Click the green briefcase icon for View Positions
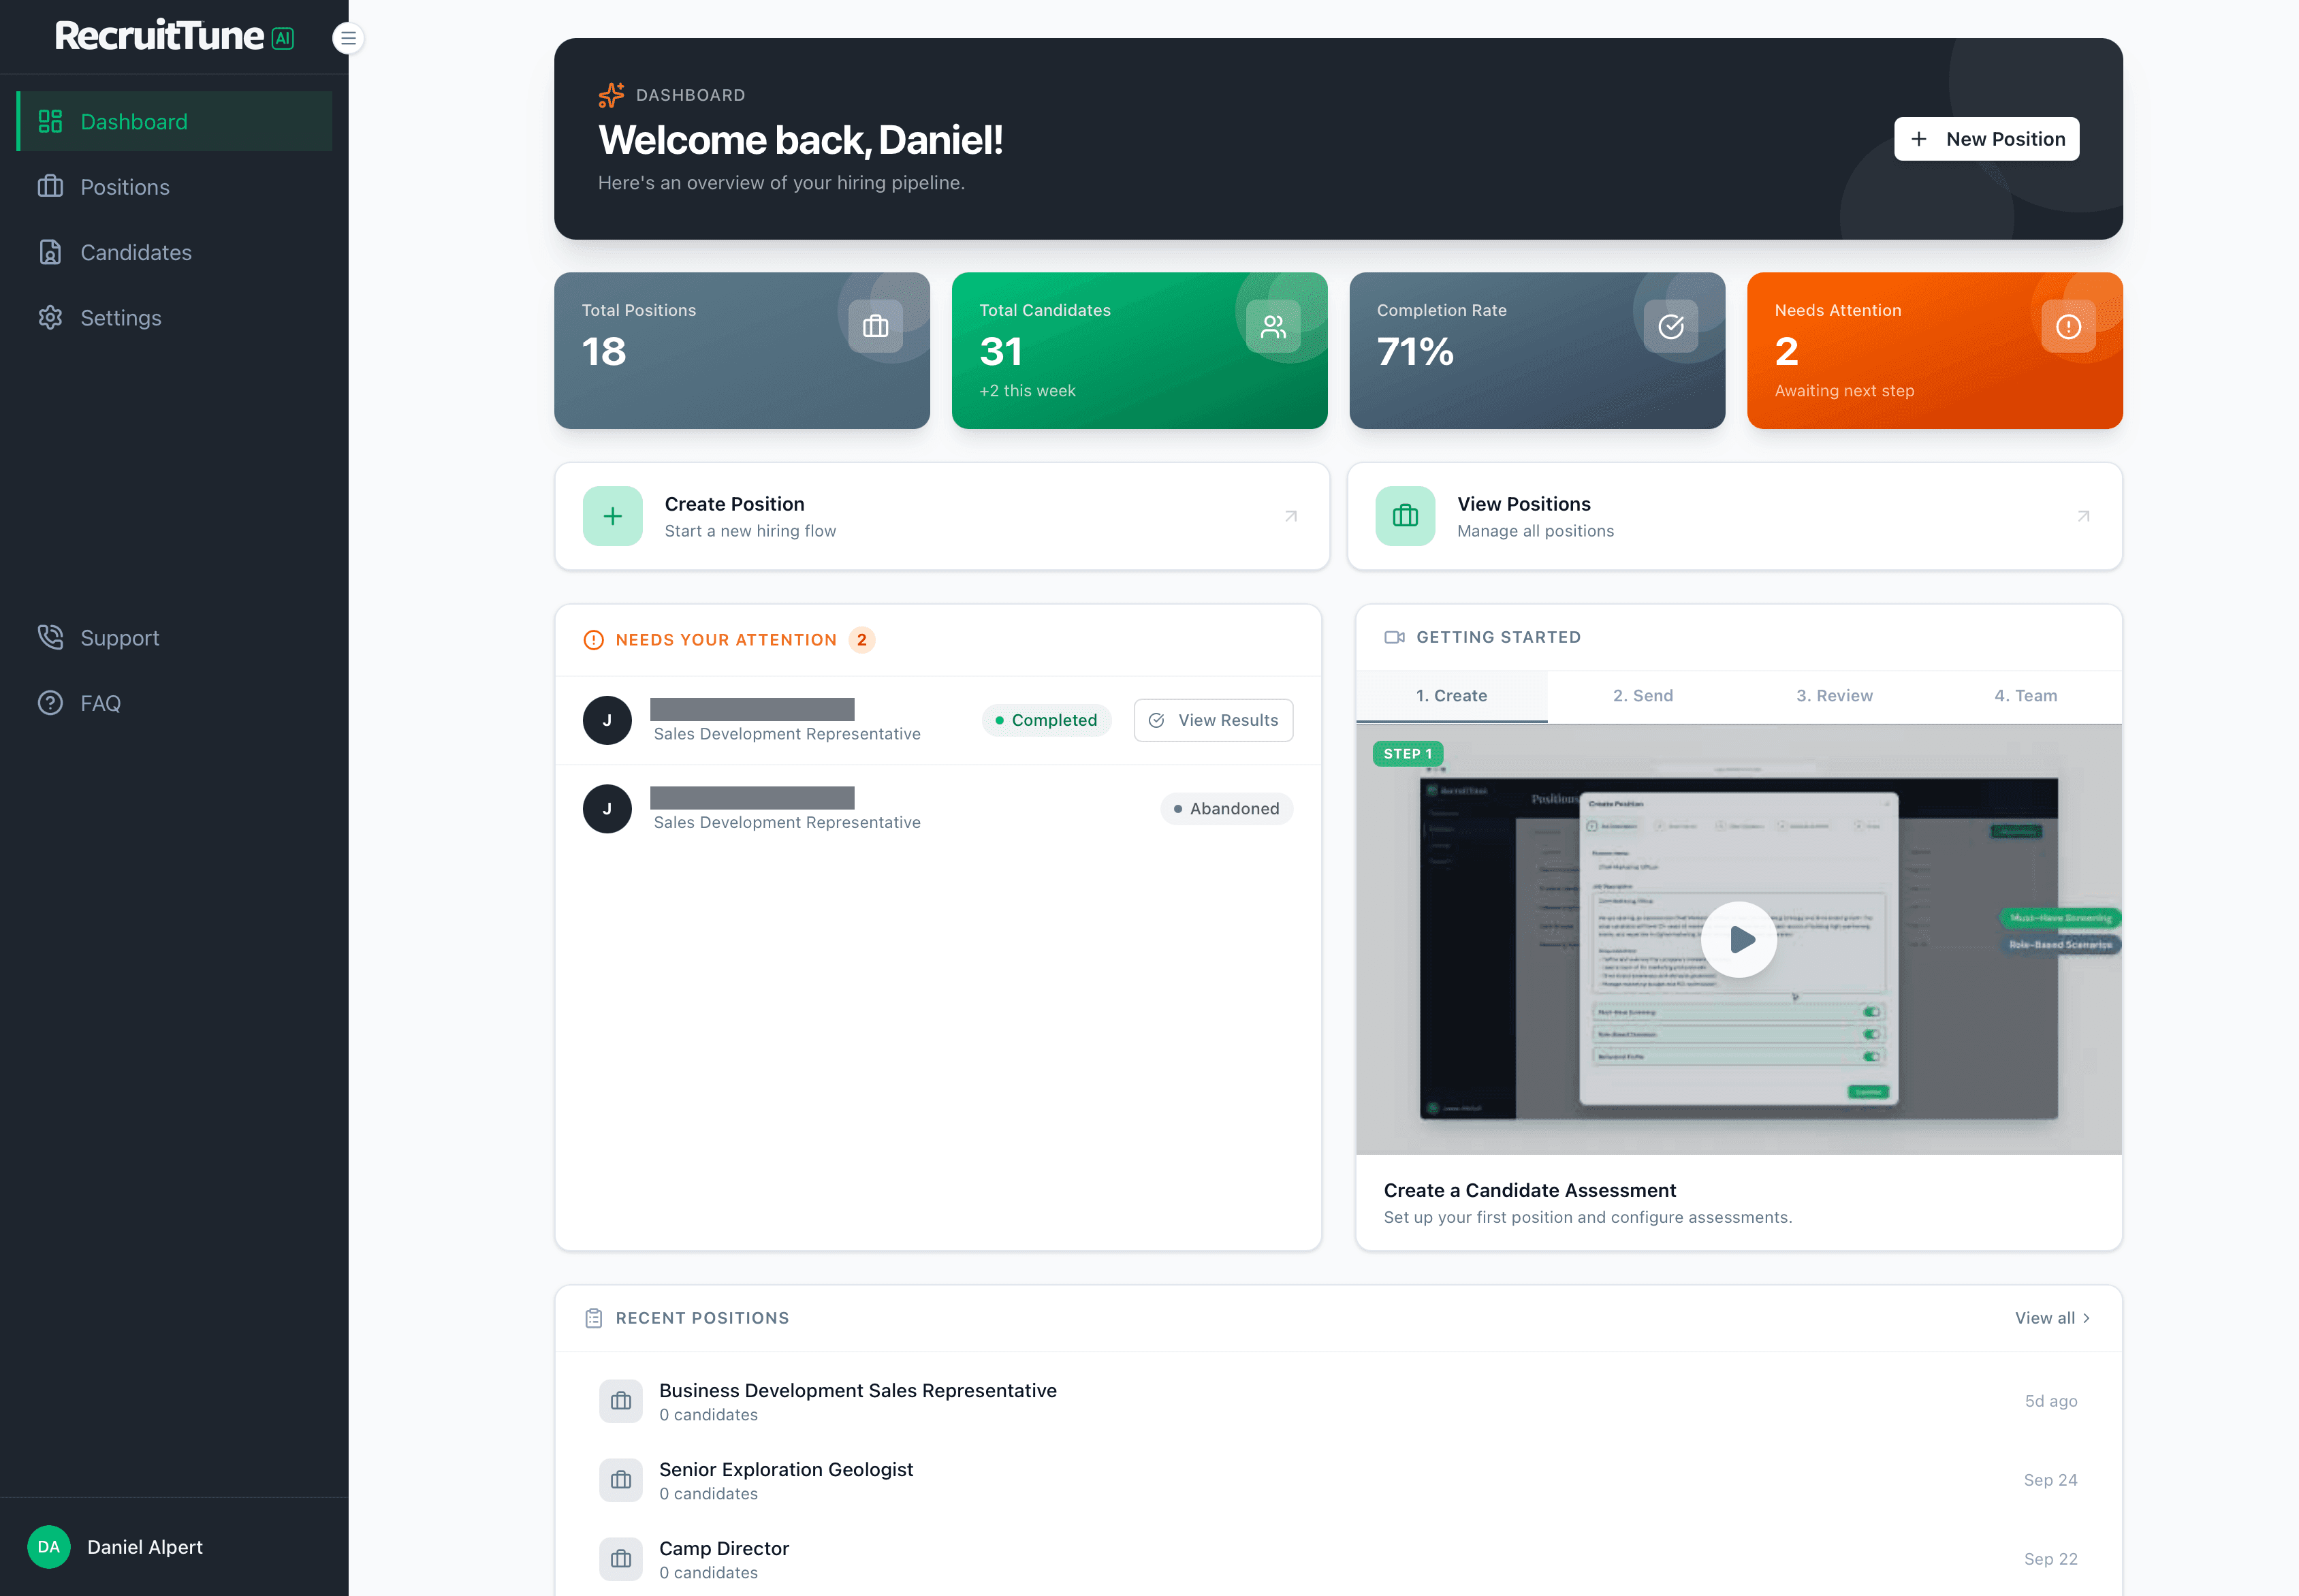The image size is (2299, 1596). tap(1405, 516)
